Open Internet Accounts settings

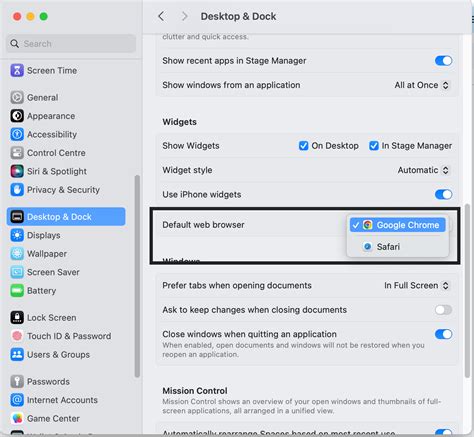[66, 400]
